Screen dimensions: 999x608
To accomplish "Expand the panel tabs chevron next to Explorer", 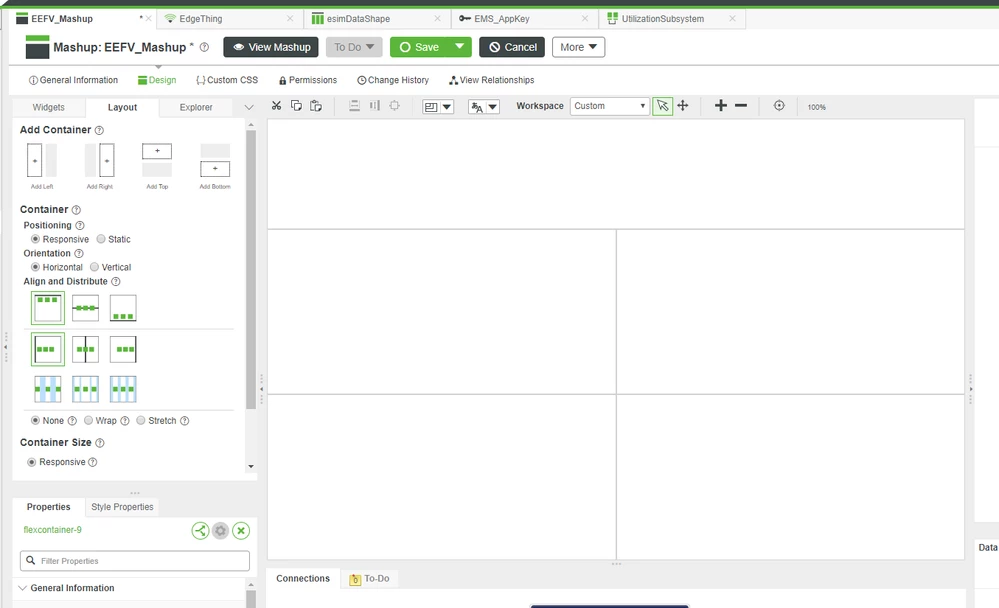I will point(249,107).
